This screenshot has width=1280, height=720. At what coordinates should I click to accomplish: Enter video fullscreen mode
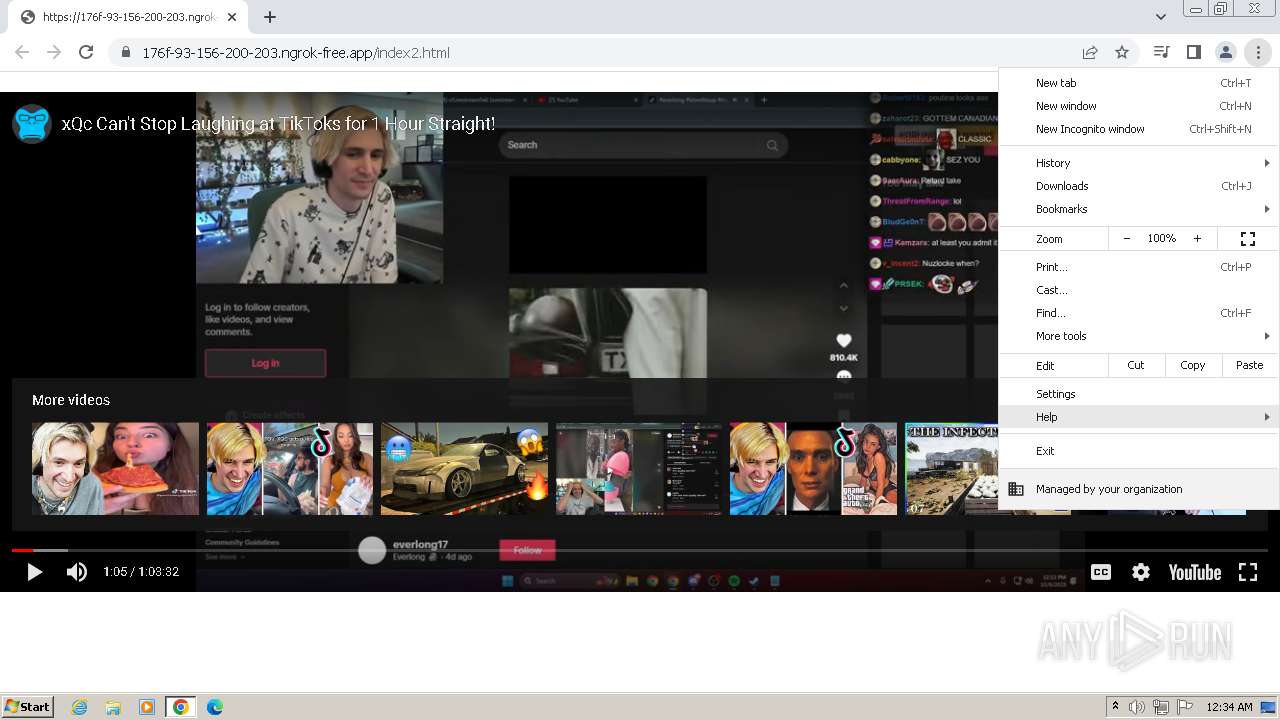pyautogui.click(x=1248, y=572)
